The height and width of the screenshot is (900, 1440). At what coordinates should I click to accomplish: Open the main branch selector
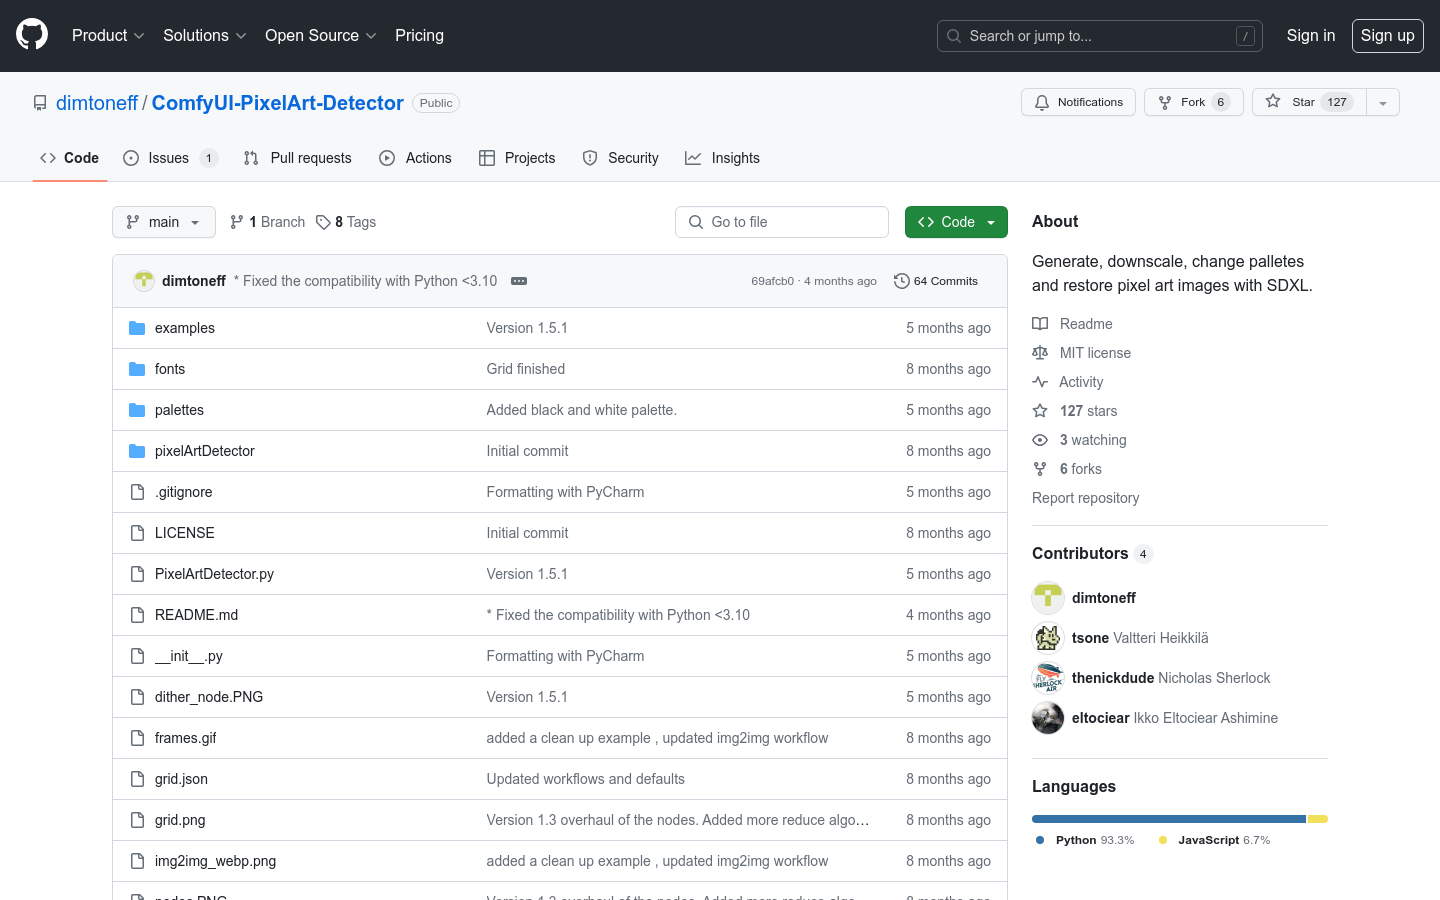tap(164, 222)
